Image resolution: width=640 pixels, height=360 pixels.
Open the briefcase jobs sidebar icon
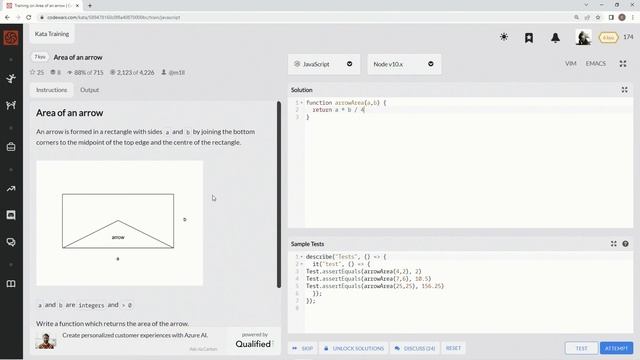(x=11, y=147)
